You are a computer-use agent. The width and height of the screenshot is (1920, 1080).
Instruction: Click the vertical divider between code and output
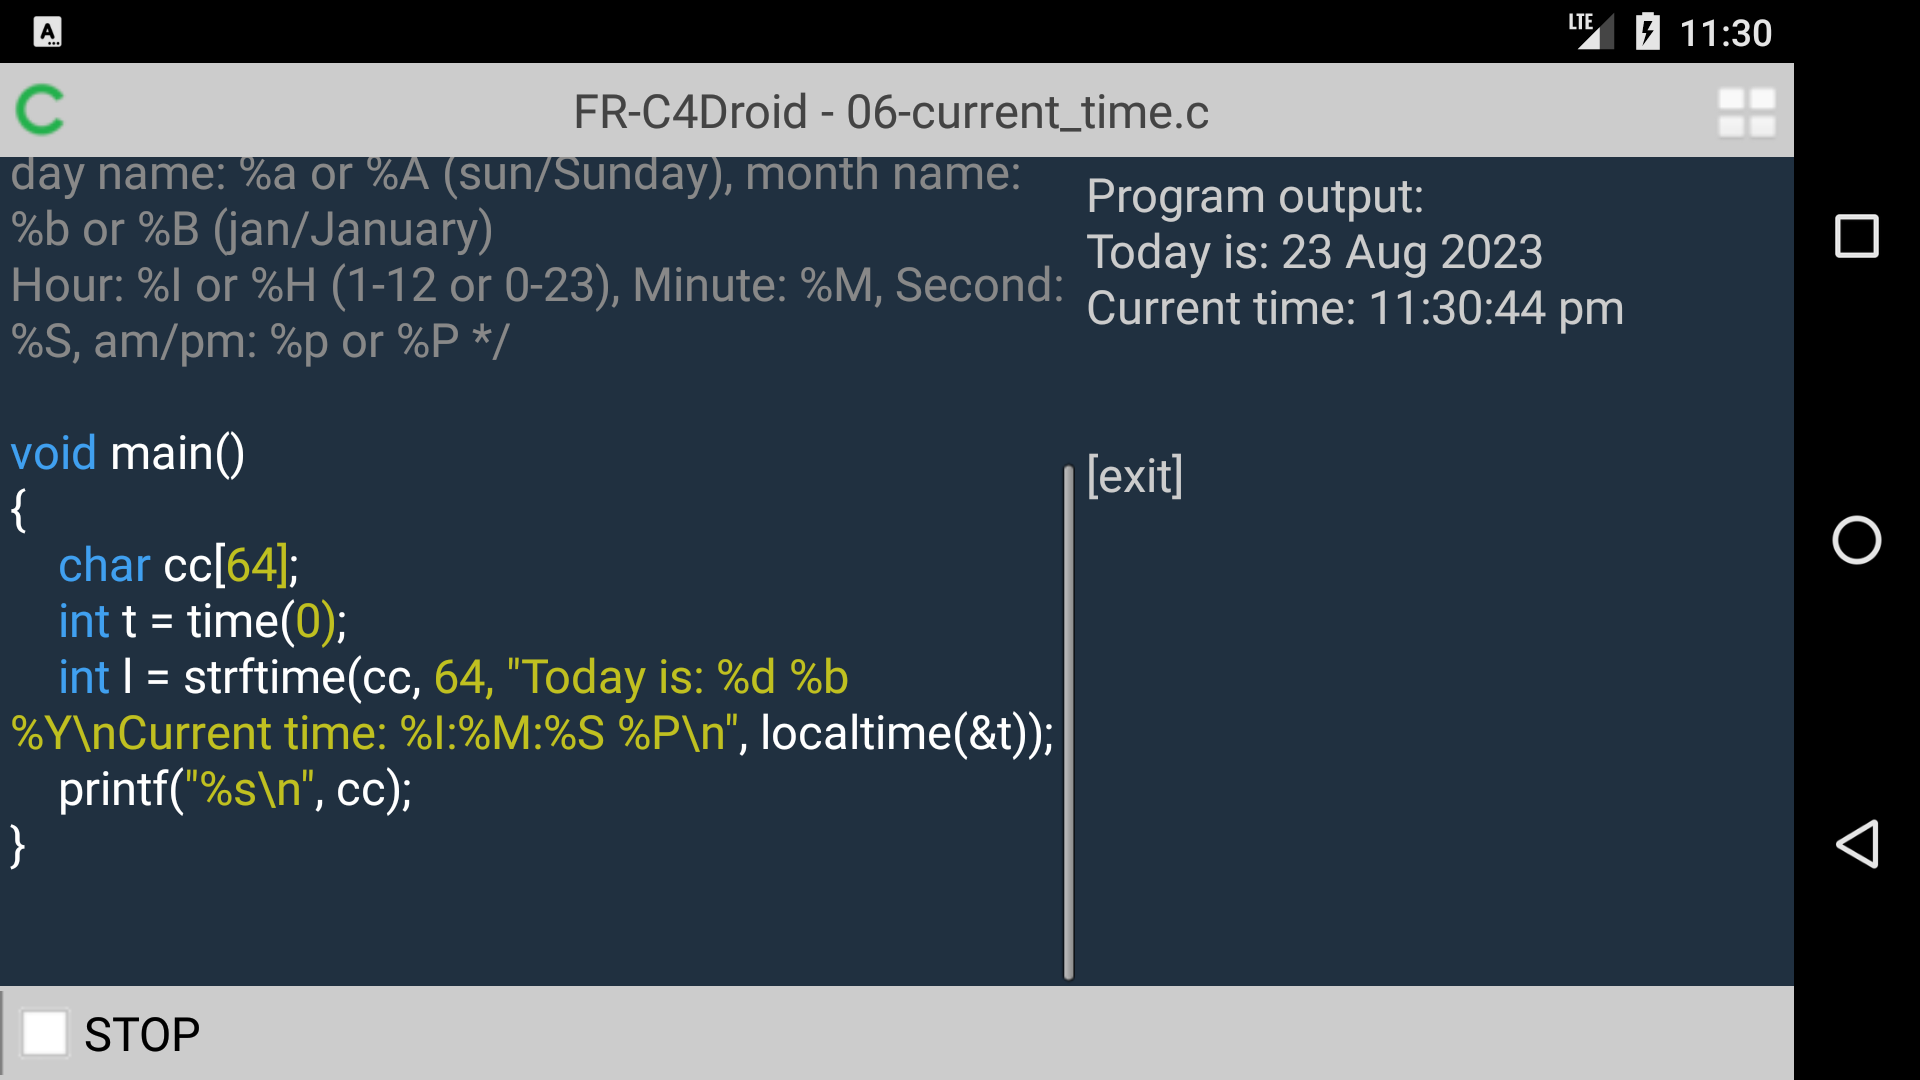[1068, 720]
